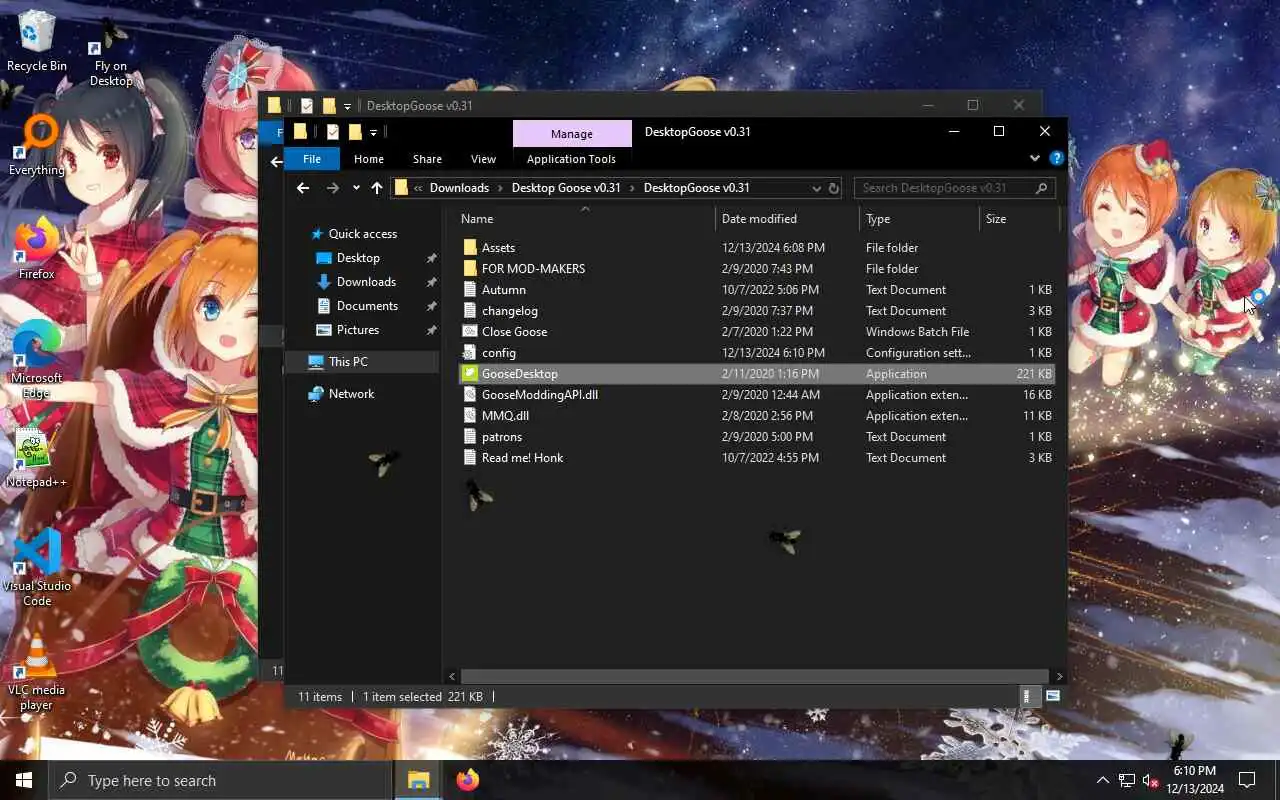This screenshot has width=1280, height=800.
Task: Click the Properties icon in Quick Access Toolbar
Action: click(332, 132)
